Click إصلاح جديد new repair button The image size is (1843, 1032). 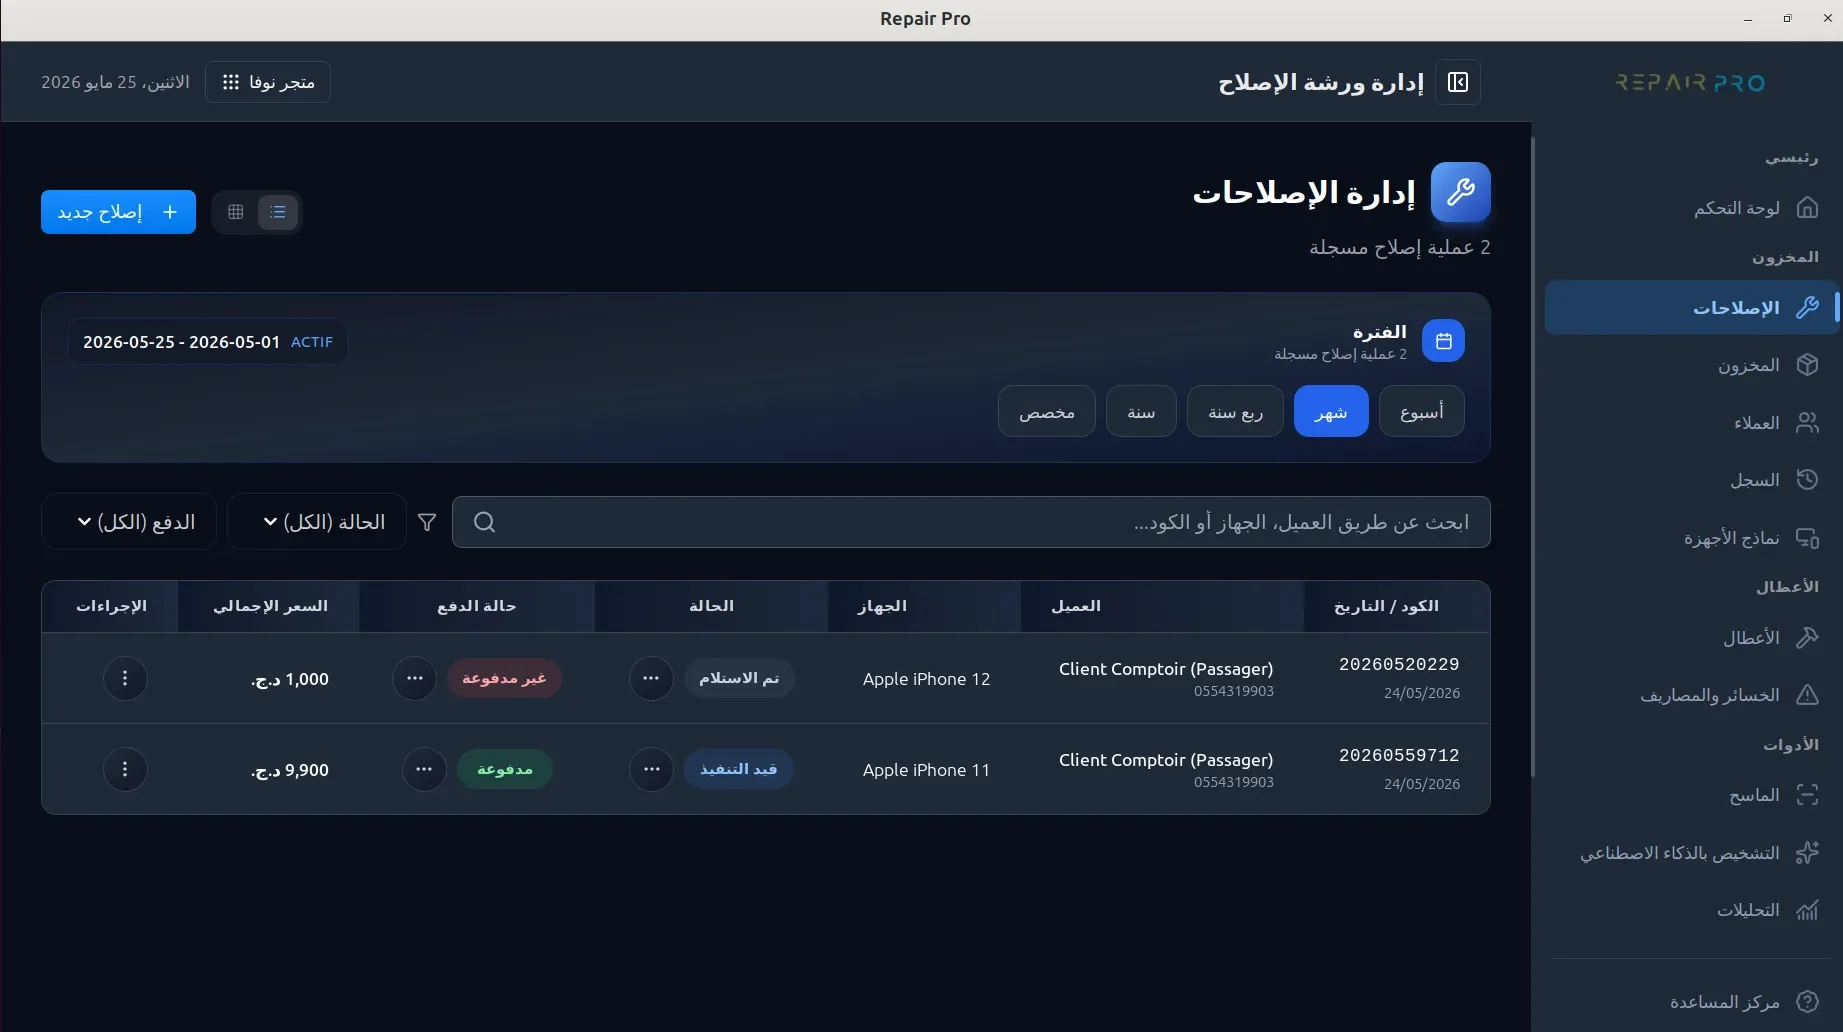click(x=118, y=212)
